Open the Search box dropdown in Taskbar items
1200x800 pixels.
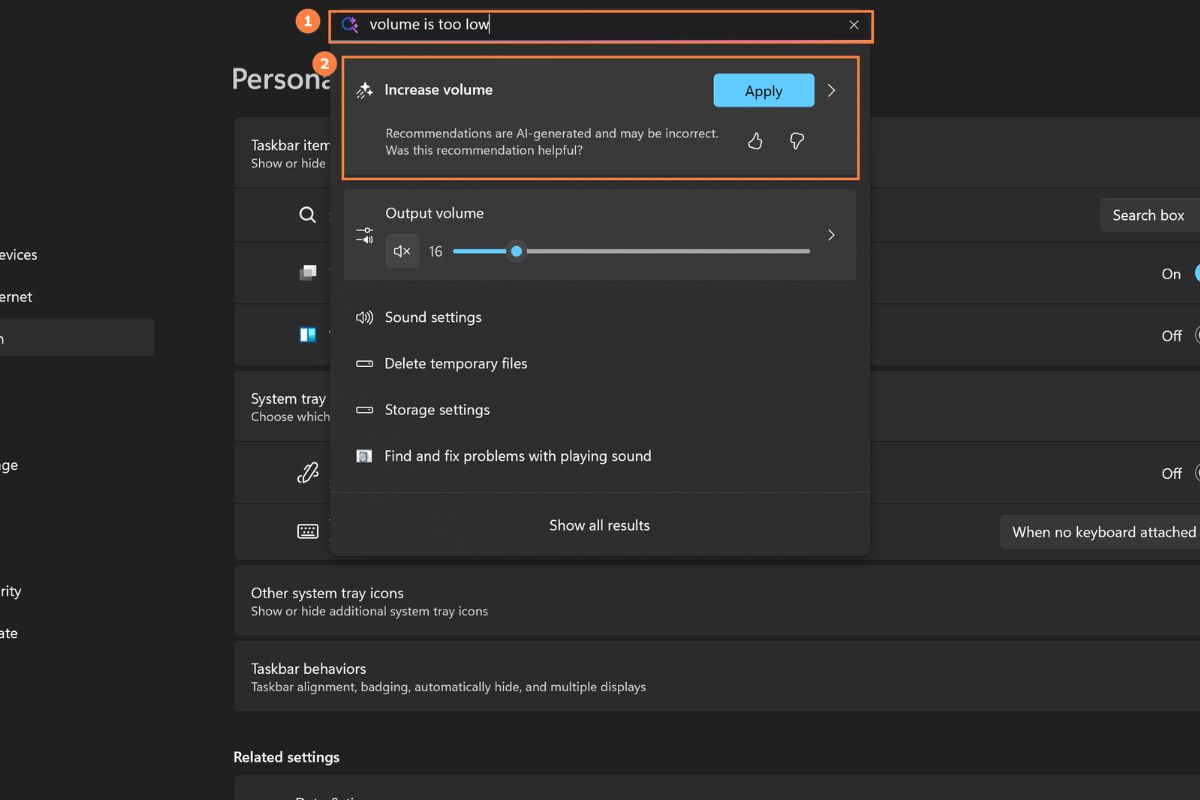1150,215
